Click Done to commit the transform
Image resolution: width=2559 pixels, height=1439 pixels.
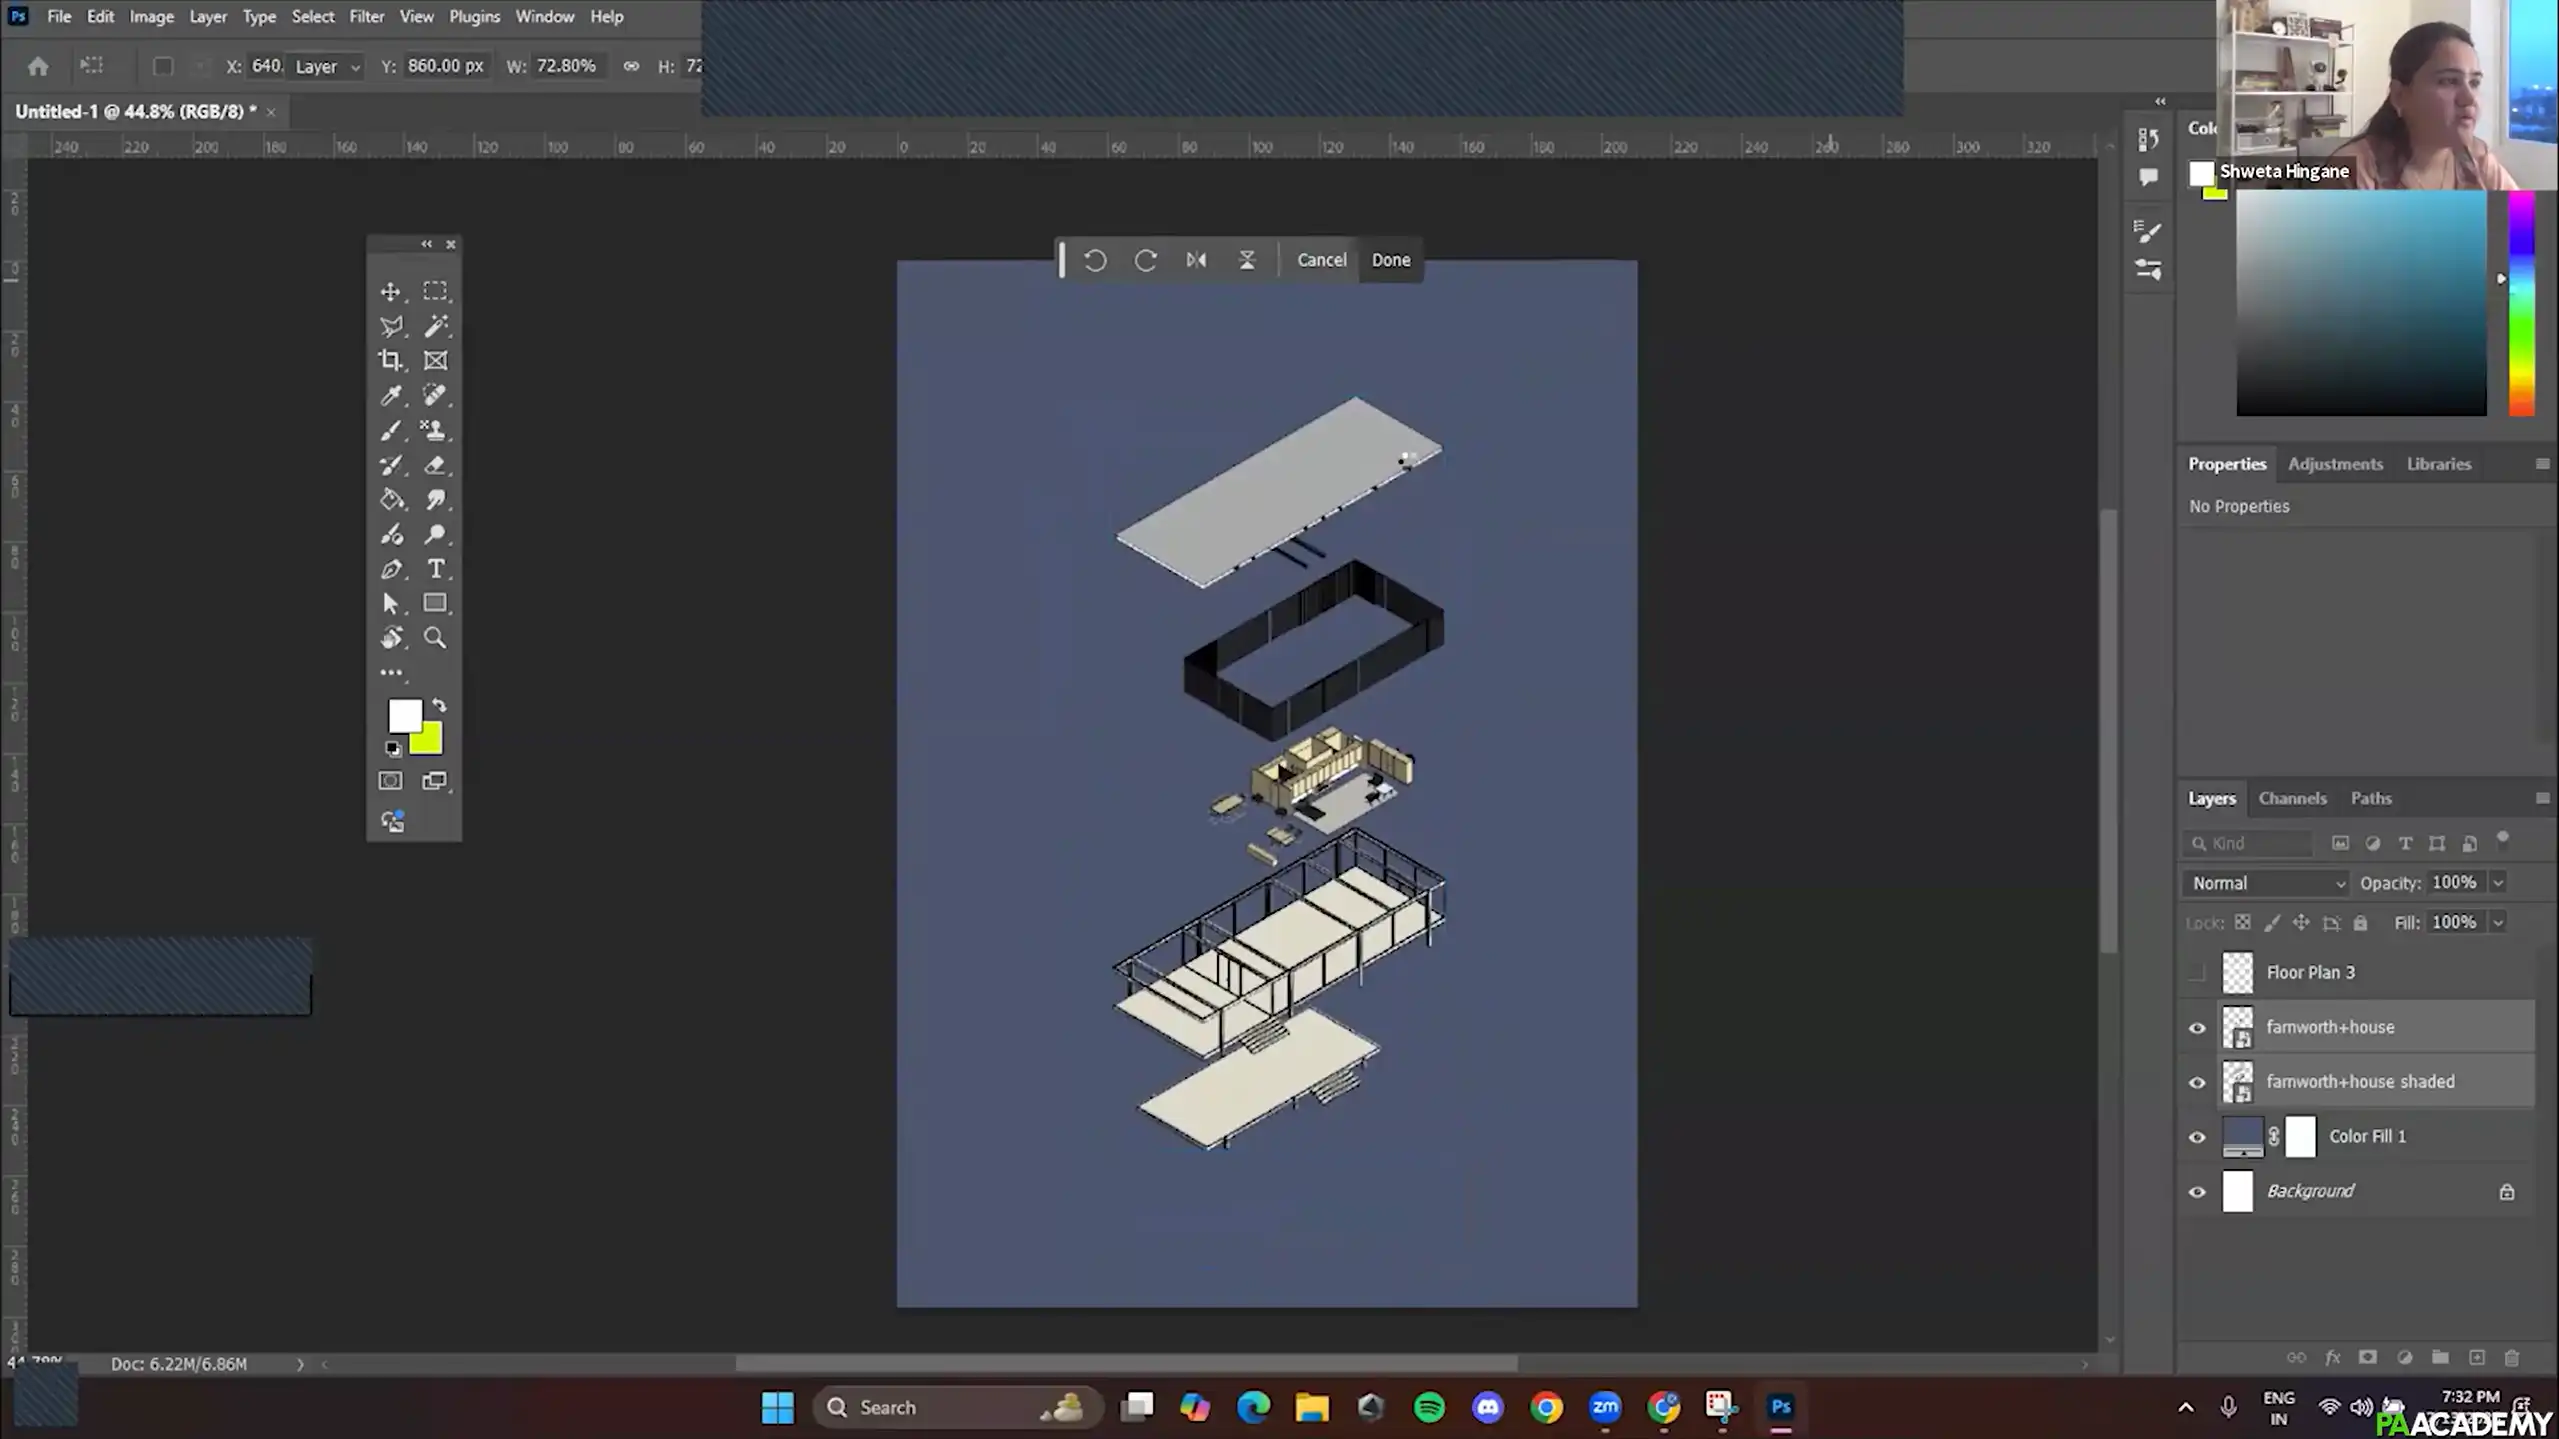click(1390, 260)
